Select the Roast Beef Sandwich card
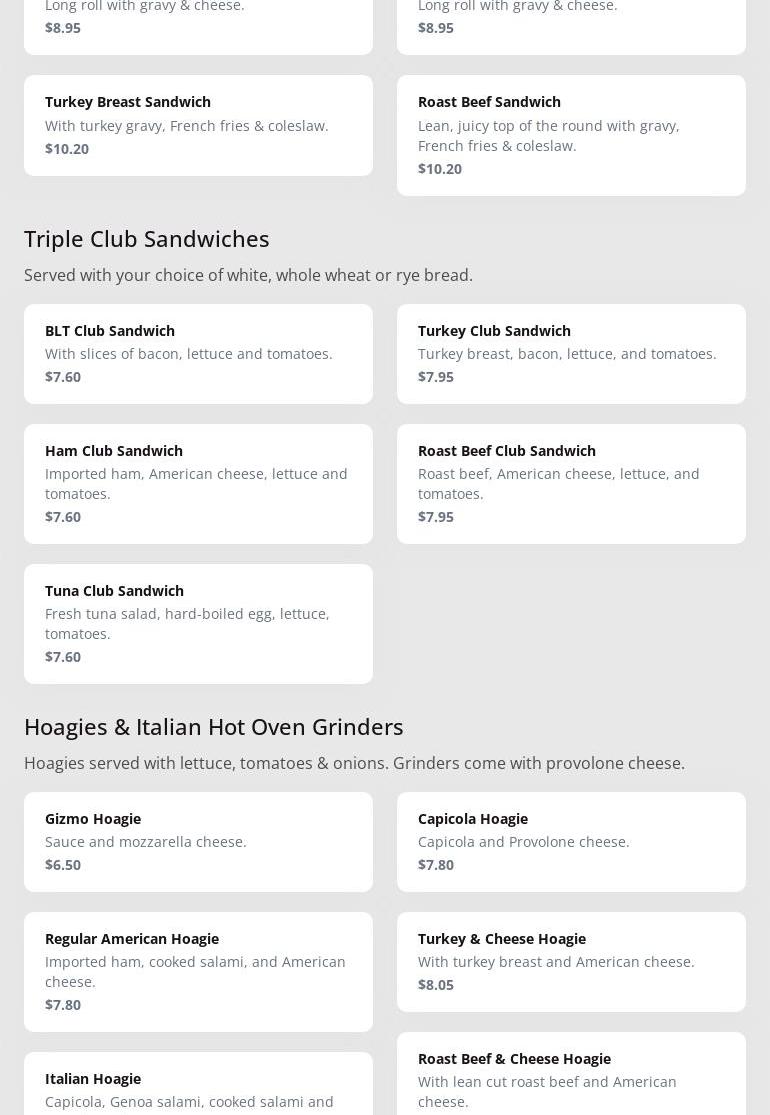The width and height of the screenshot is (770, 1115). [571, 135]
